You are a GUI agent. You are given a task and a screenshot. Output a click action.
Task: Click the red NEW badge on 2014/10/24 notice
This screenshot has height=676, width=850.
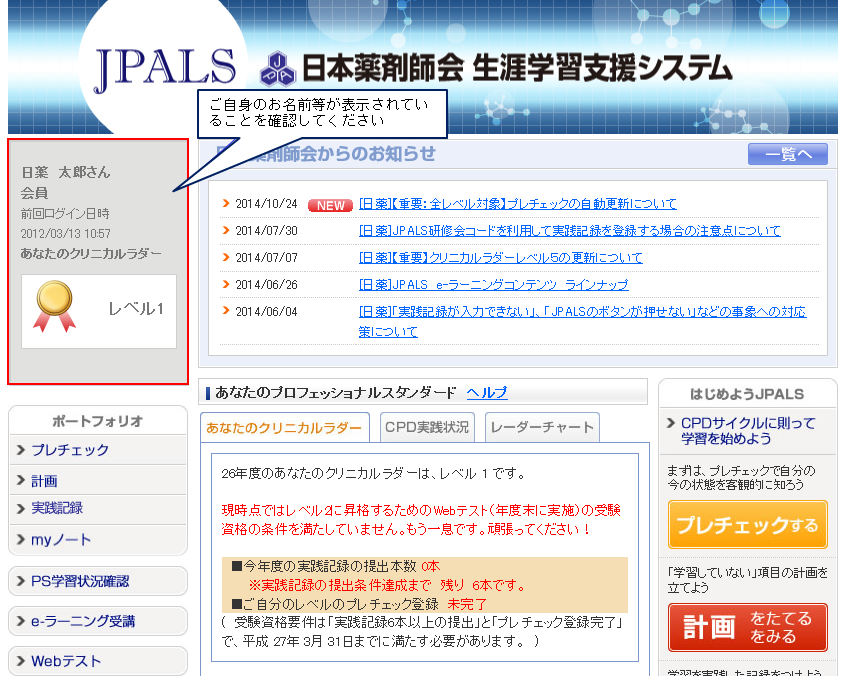[330, 205]
